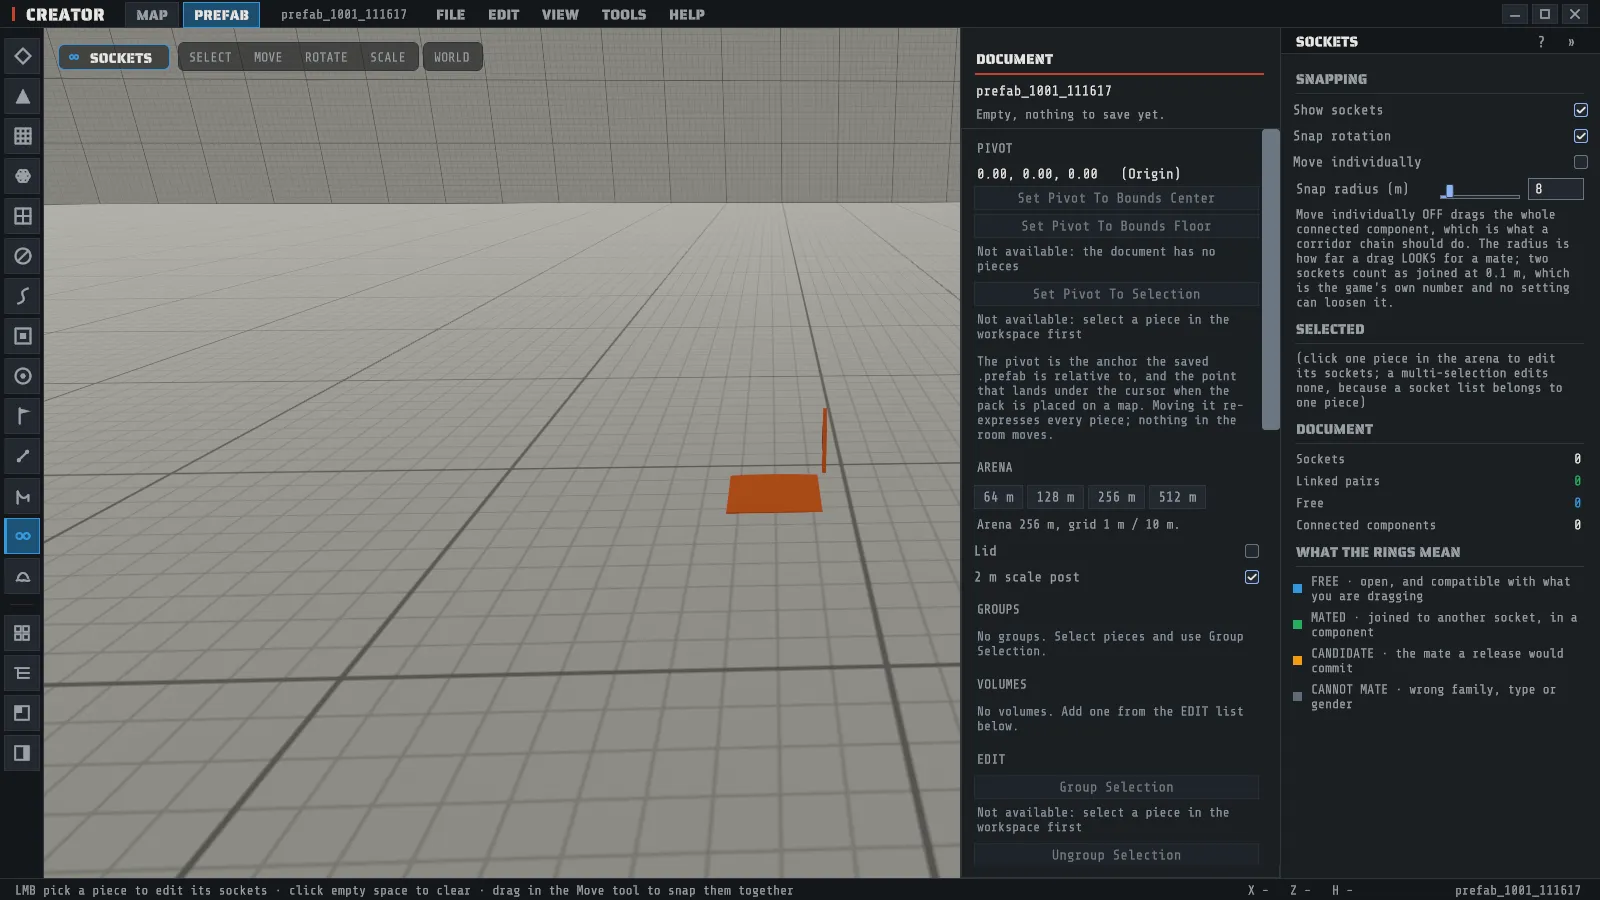
Task: Select the circle-slash tool icon
Action: pyautogui.click(x=22, y=256)
